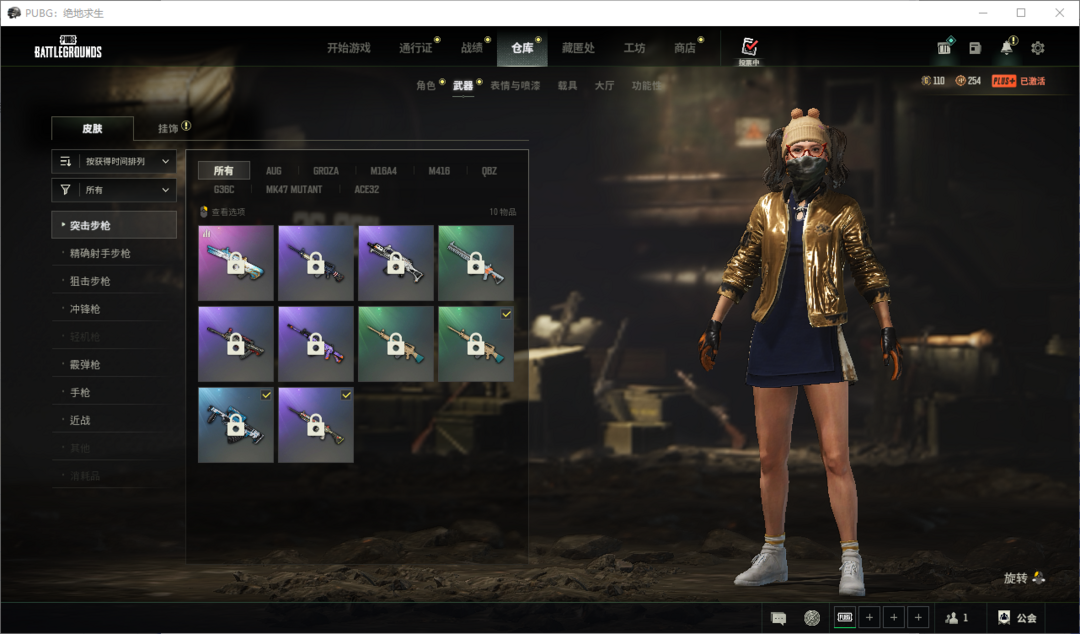The image size is (1080, 634).
Task: Toggle the checkmarked tan rifle skin
Action: pyautogui.click(x=476, y=344)
